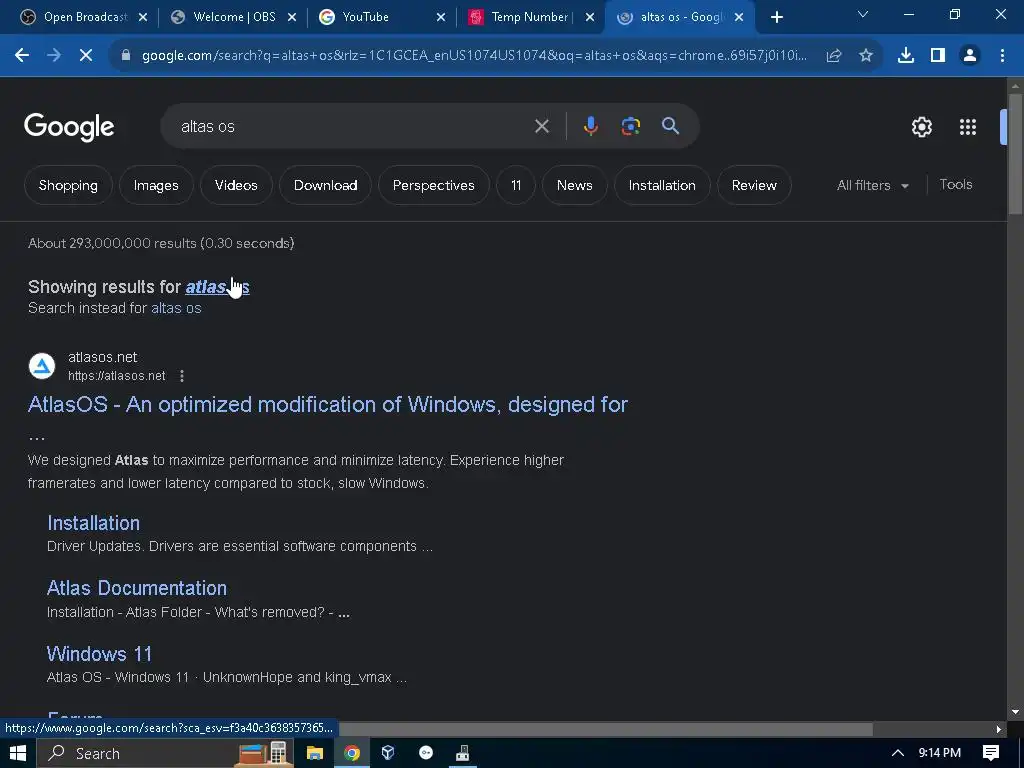The height and width of the screenshot is (768, 1024).
Task: Click inside the Google search field
Action: (x=353, y=126)
